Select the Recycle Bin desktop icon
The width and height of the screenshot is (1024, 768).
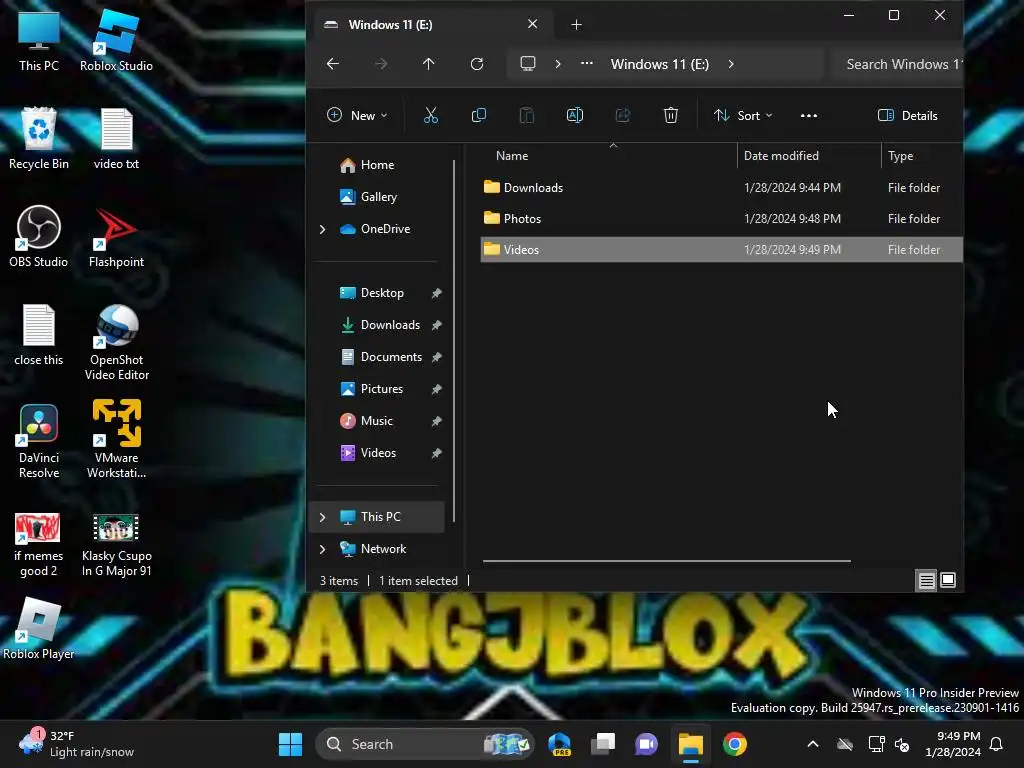(39, 138)
